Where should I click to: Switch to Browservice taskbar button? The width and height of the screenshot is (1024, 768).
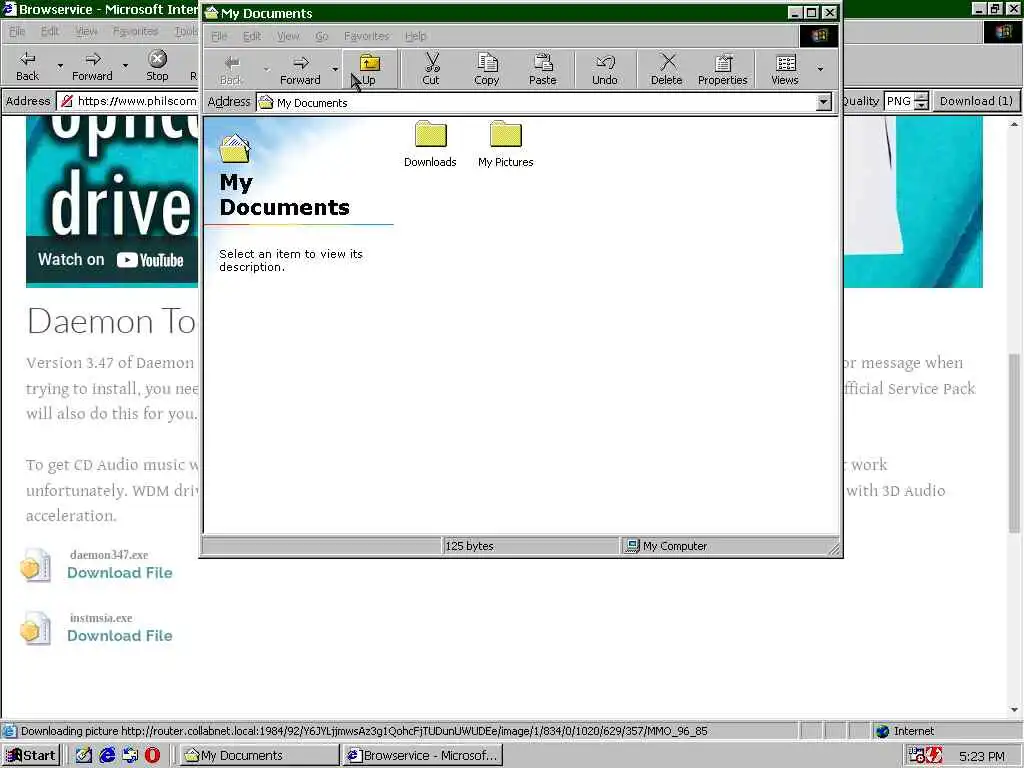tap(423, 756)
